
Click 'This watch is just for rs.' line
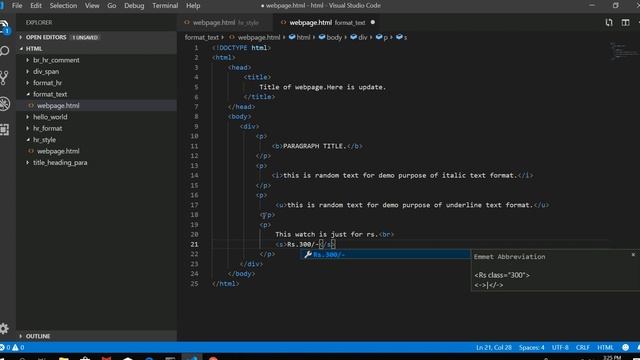pyautogui.click(x=326, y=235)
